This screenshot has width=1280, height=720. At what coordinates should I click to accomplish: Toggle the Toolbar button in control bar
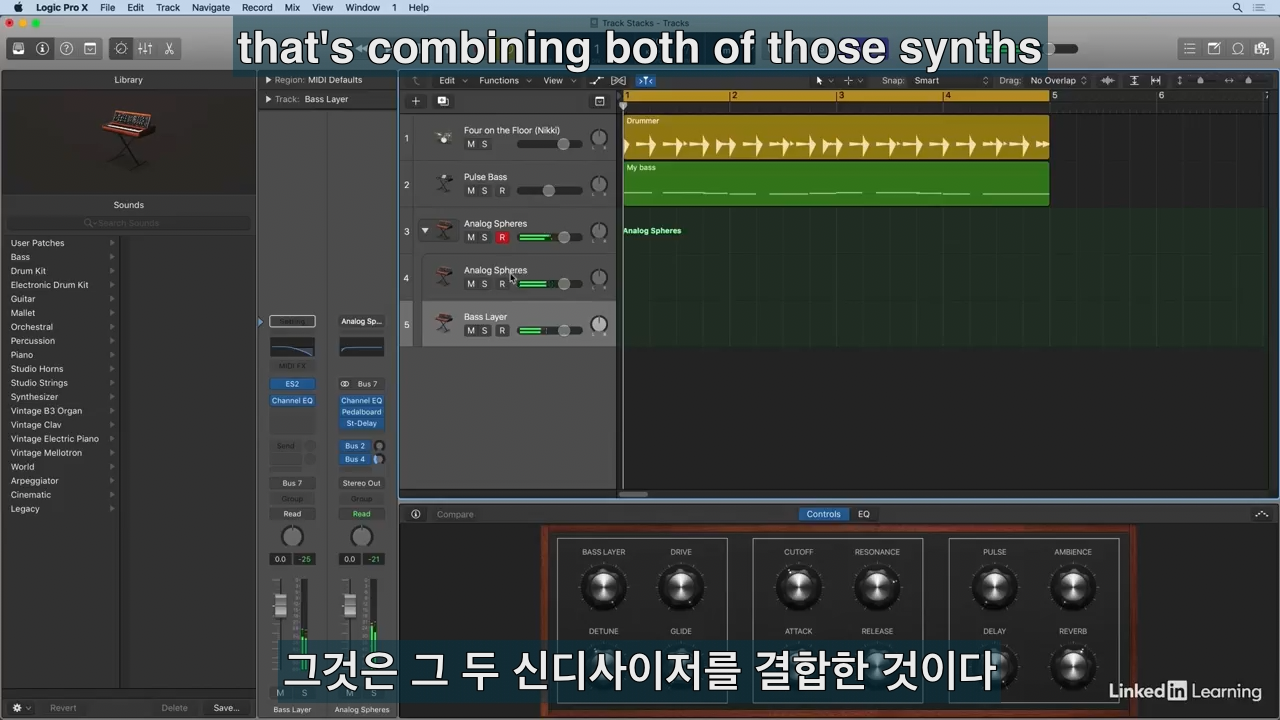coord(90,48)
